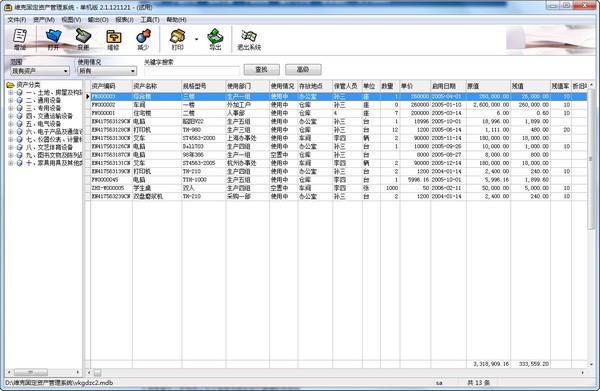
Task: Expand the 五、电气设备 tree node
Action: (11, 124)
